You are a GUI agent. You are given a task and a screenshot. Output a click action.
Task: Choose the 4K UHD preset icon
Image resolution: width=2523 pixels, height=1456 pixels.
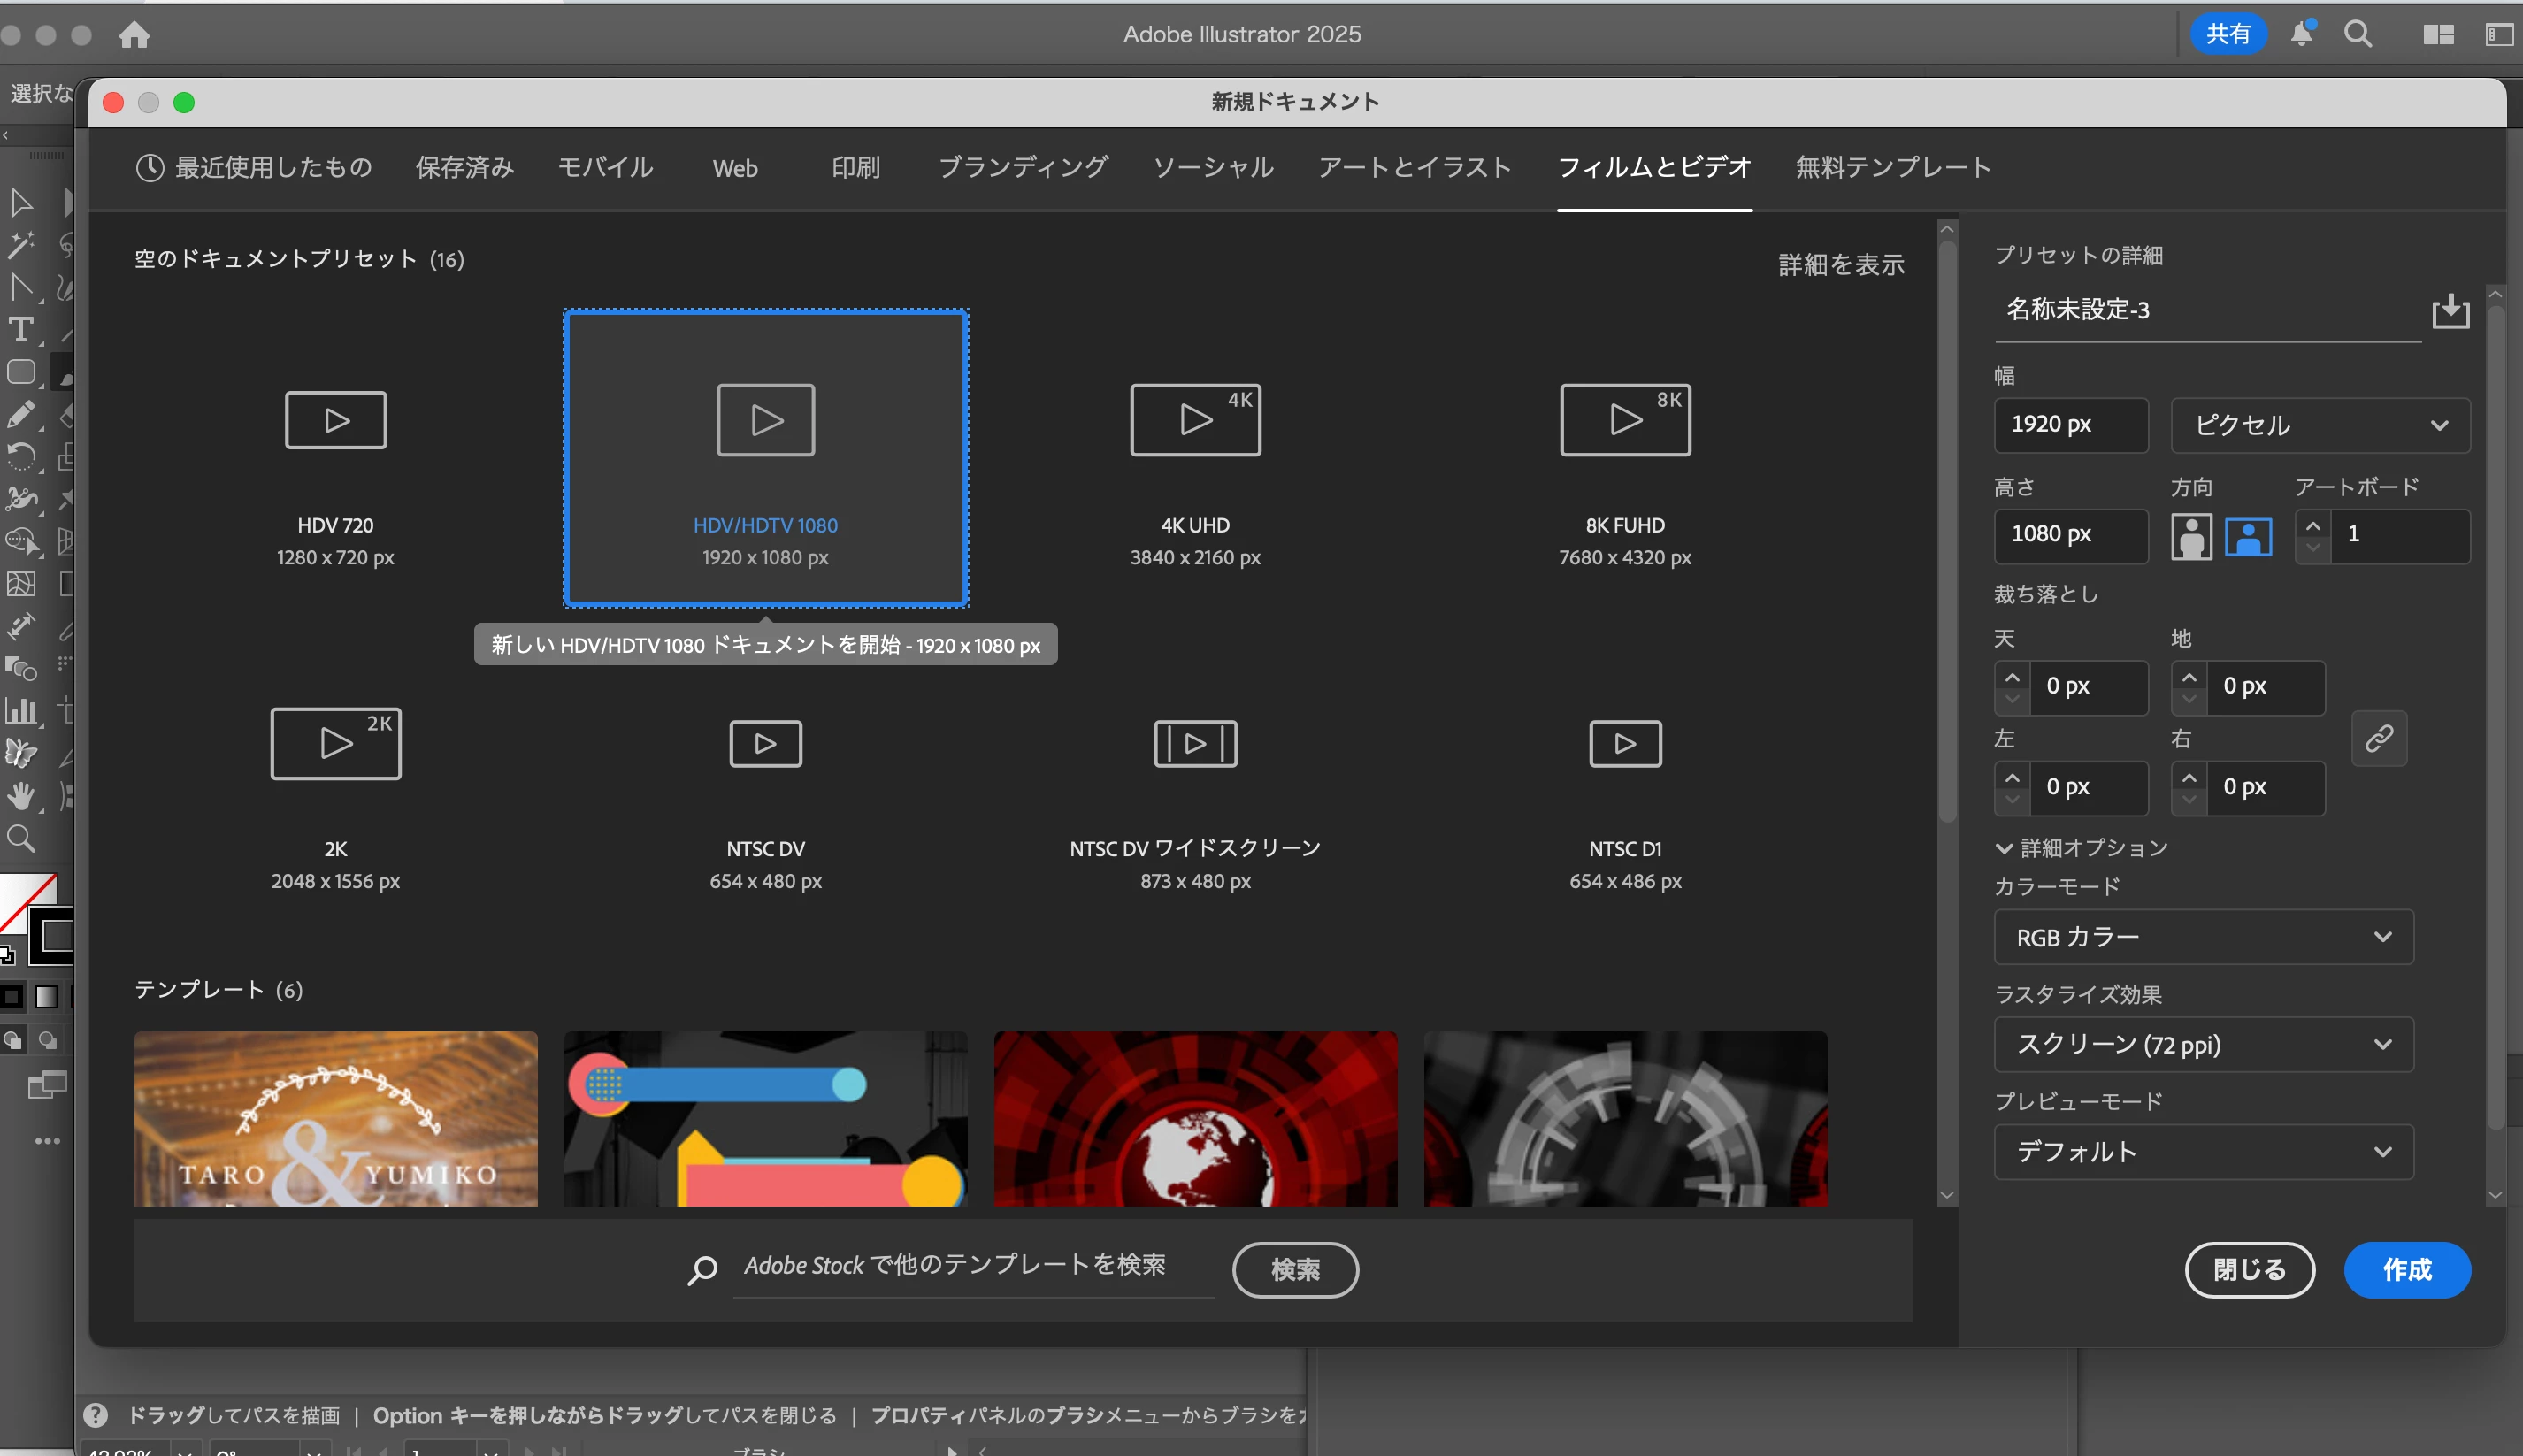coord(1195,420)
